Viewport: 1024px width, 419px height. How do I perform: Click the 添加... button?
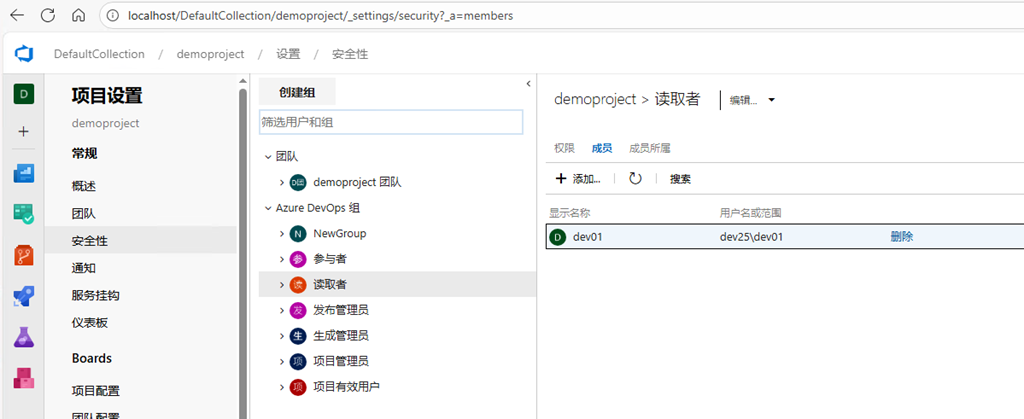point(577,179)
